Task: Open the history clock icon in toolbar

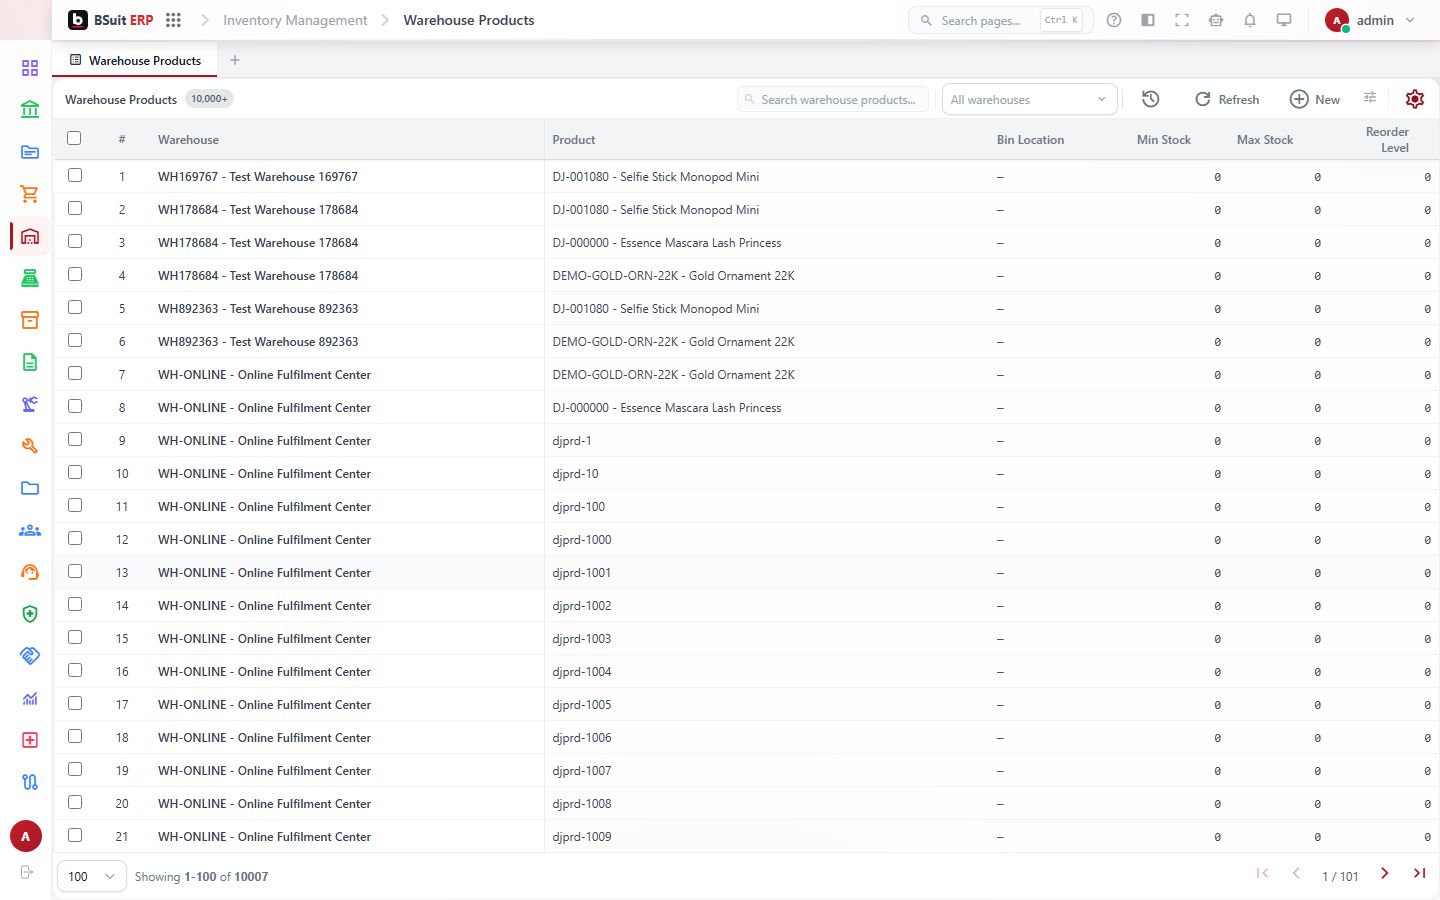Action: click(1151, 99)
